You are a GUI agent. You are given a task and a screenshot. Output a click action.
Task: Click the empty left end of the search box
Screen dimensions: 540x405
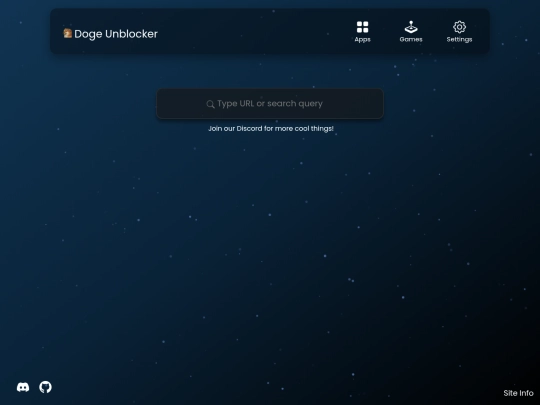tap(181, 104)
